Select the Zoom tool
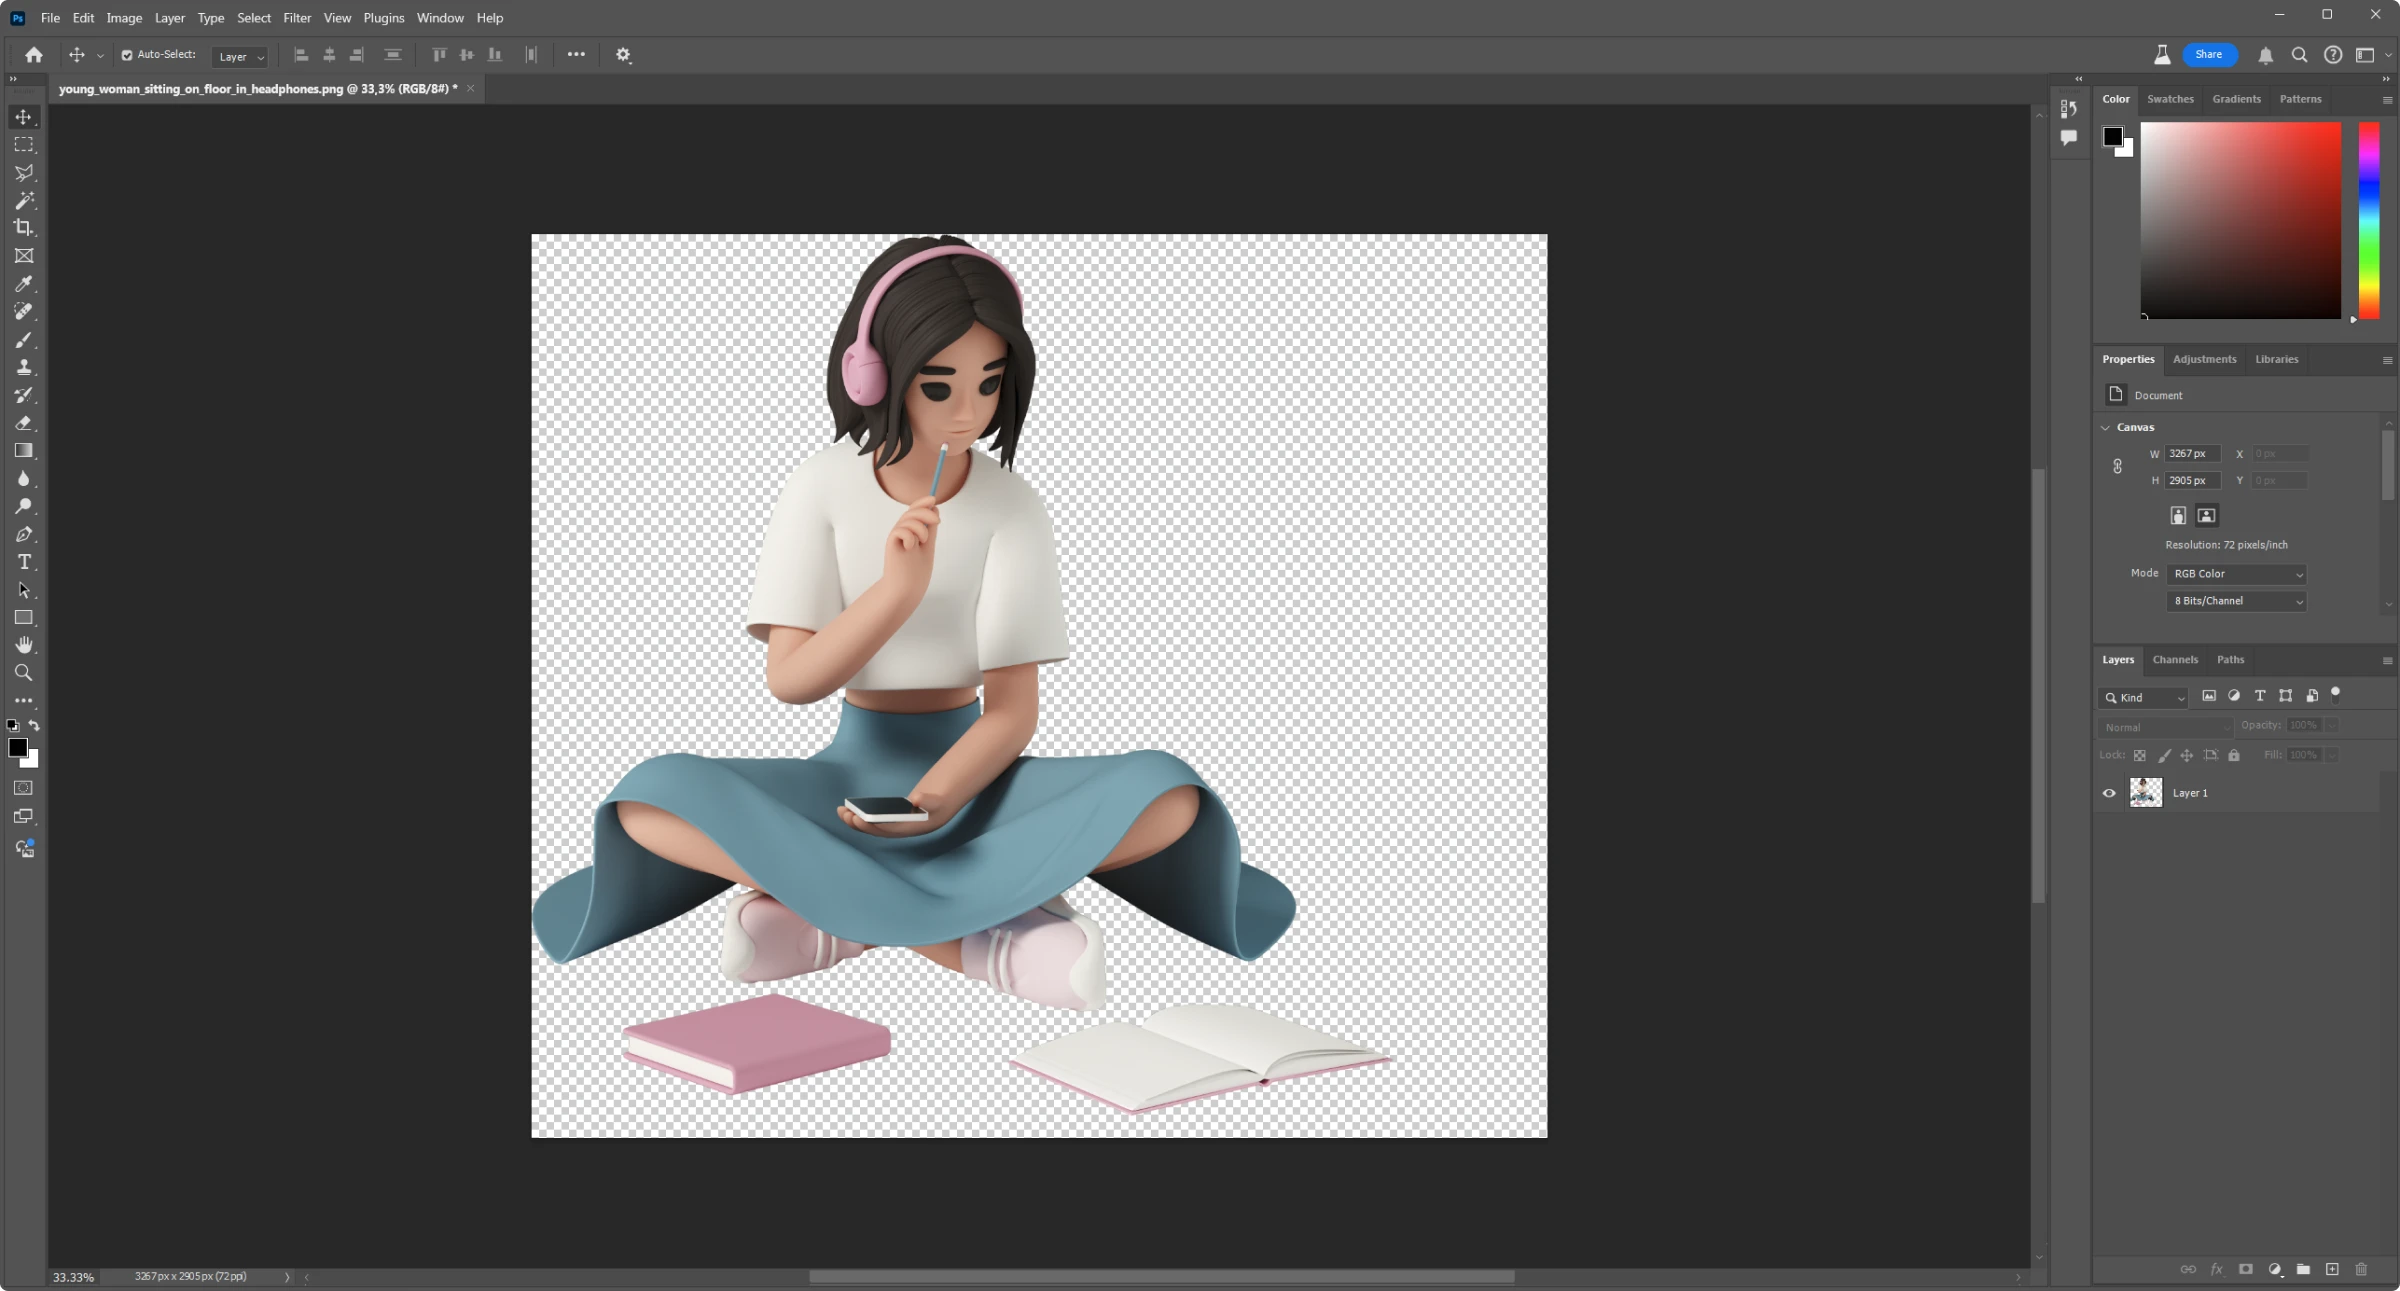Viewport: 2400px width, 1291px height. pyautogui.click(x=22, y=671)
